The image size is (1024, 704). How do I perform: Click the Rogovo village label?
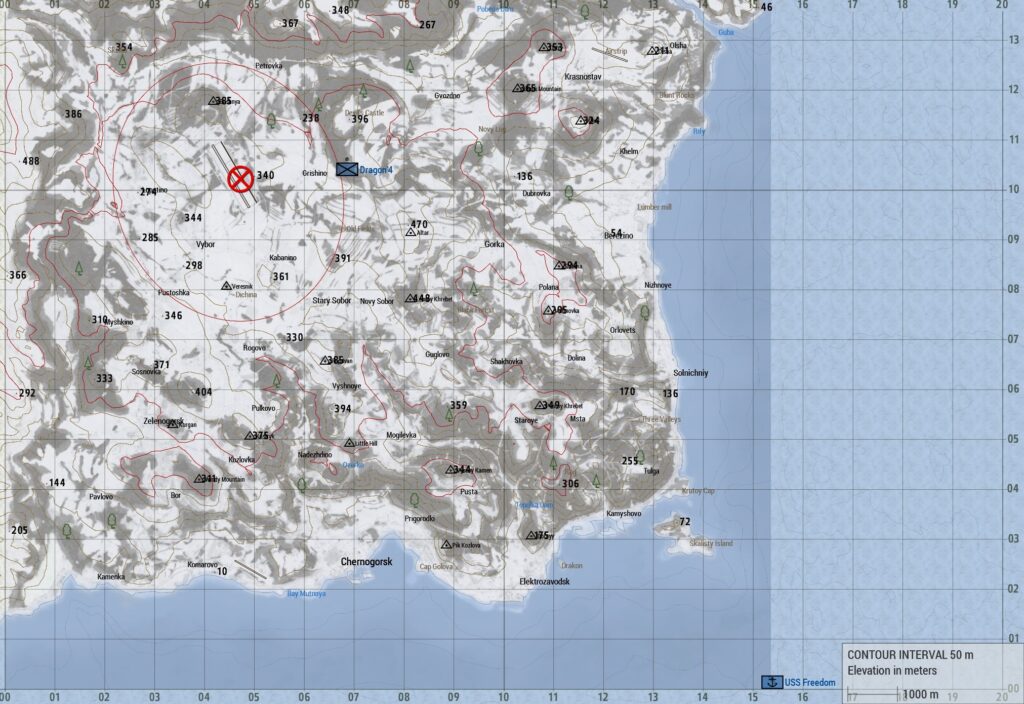tap(255, 348)
